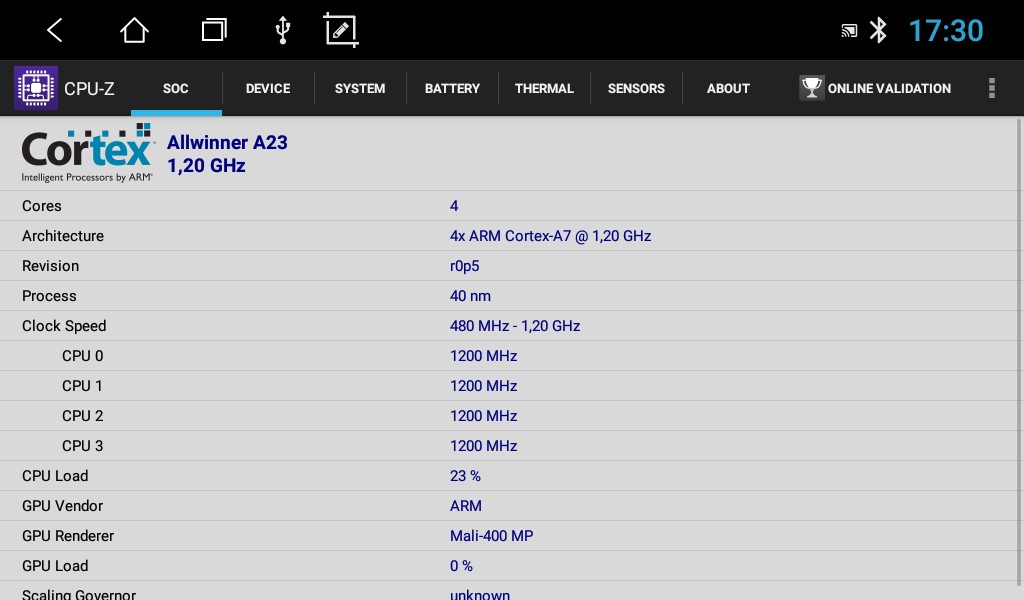Tap the USB connection icon

[x=283, y=30]
